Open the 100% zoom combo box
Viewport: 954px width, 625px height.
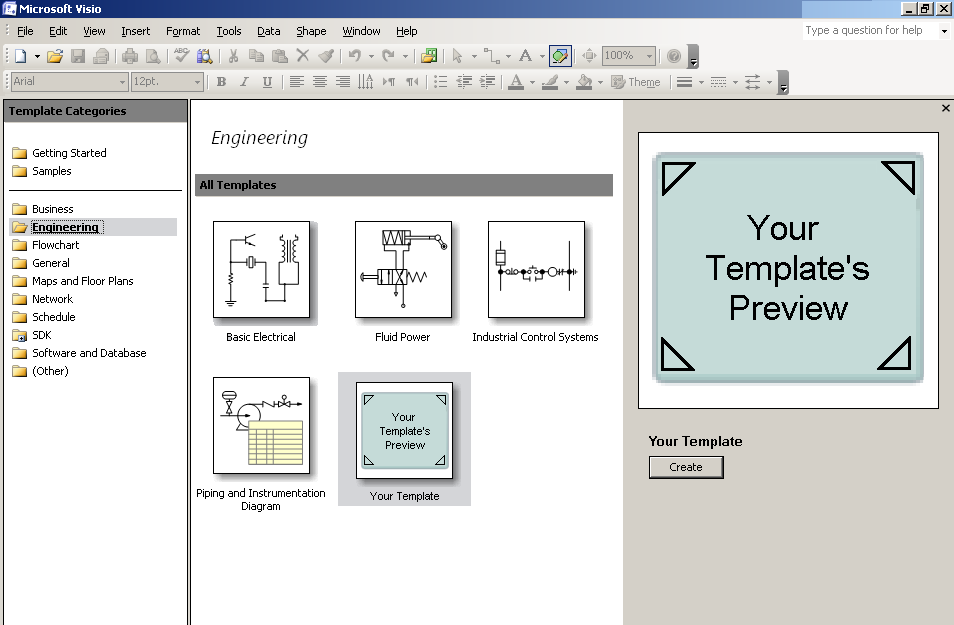pos(629,56)
